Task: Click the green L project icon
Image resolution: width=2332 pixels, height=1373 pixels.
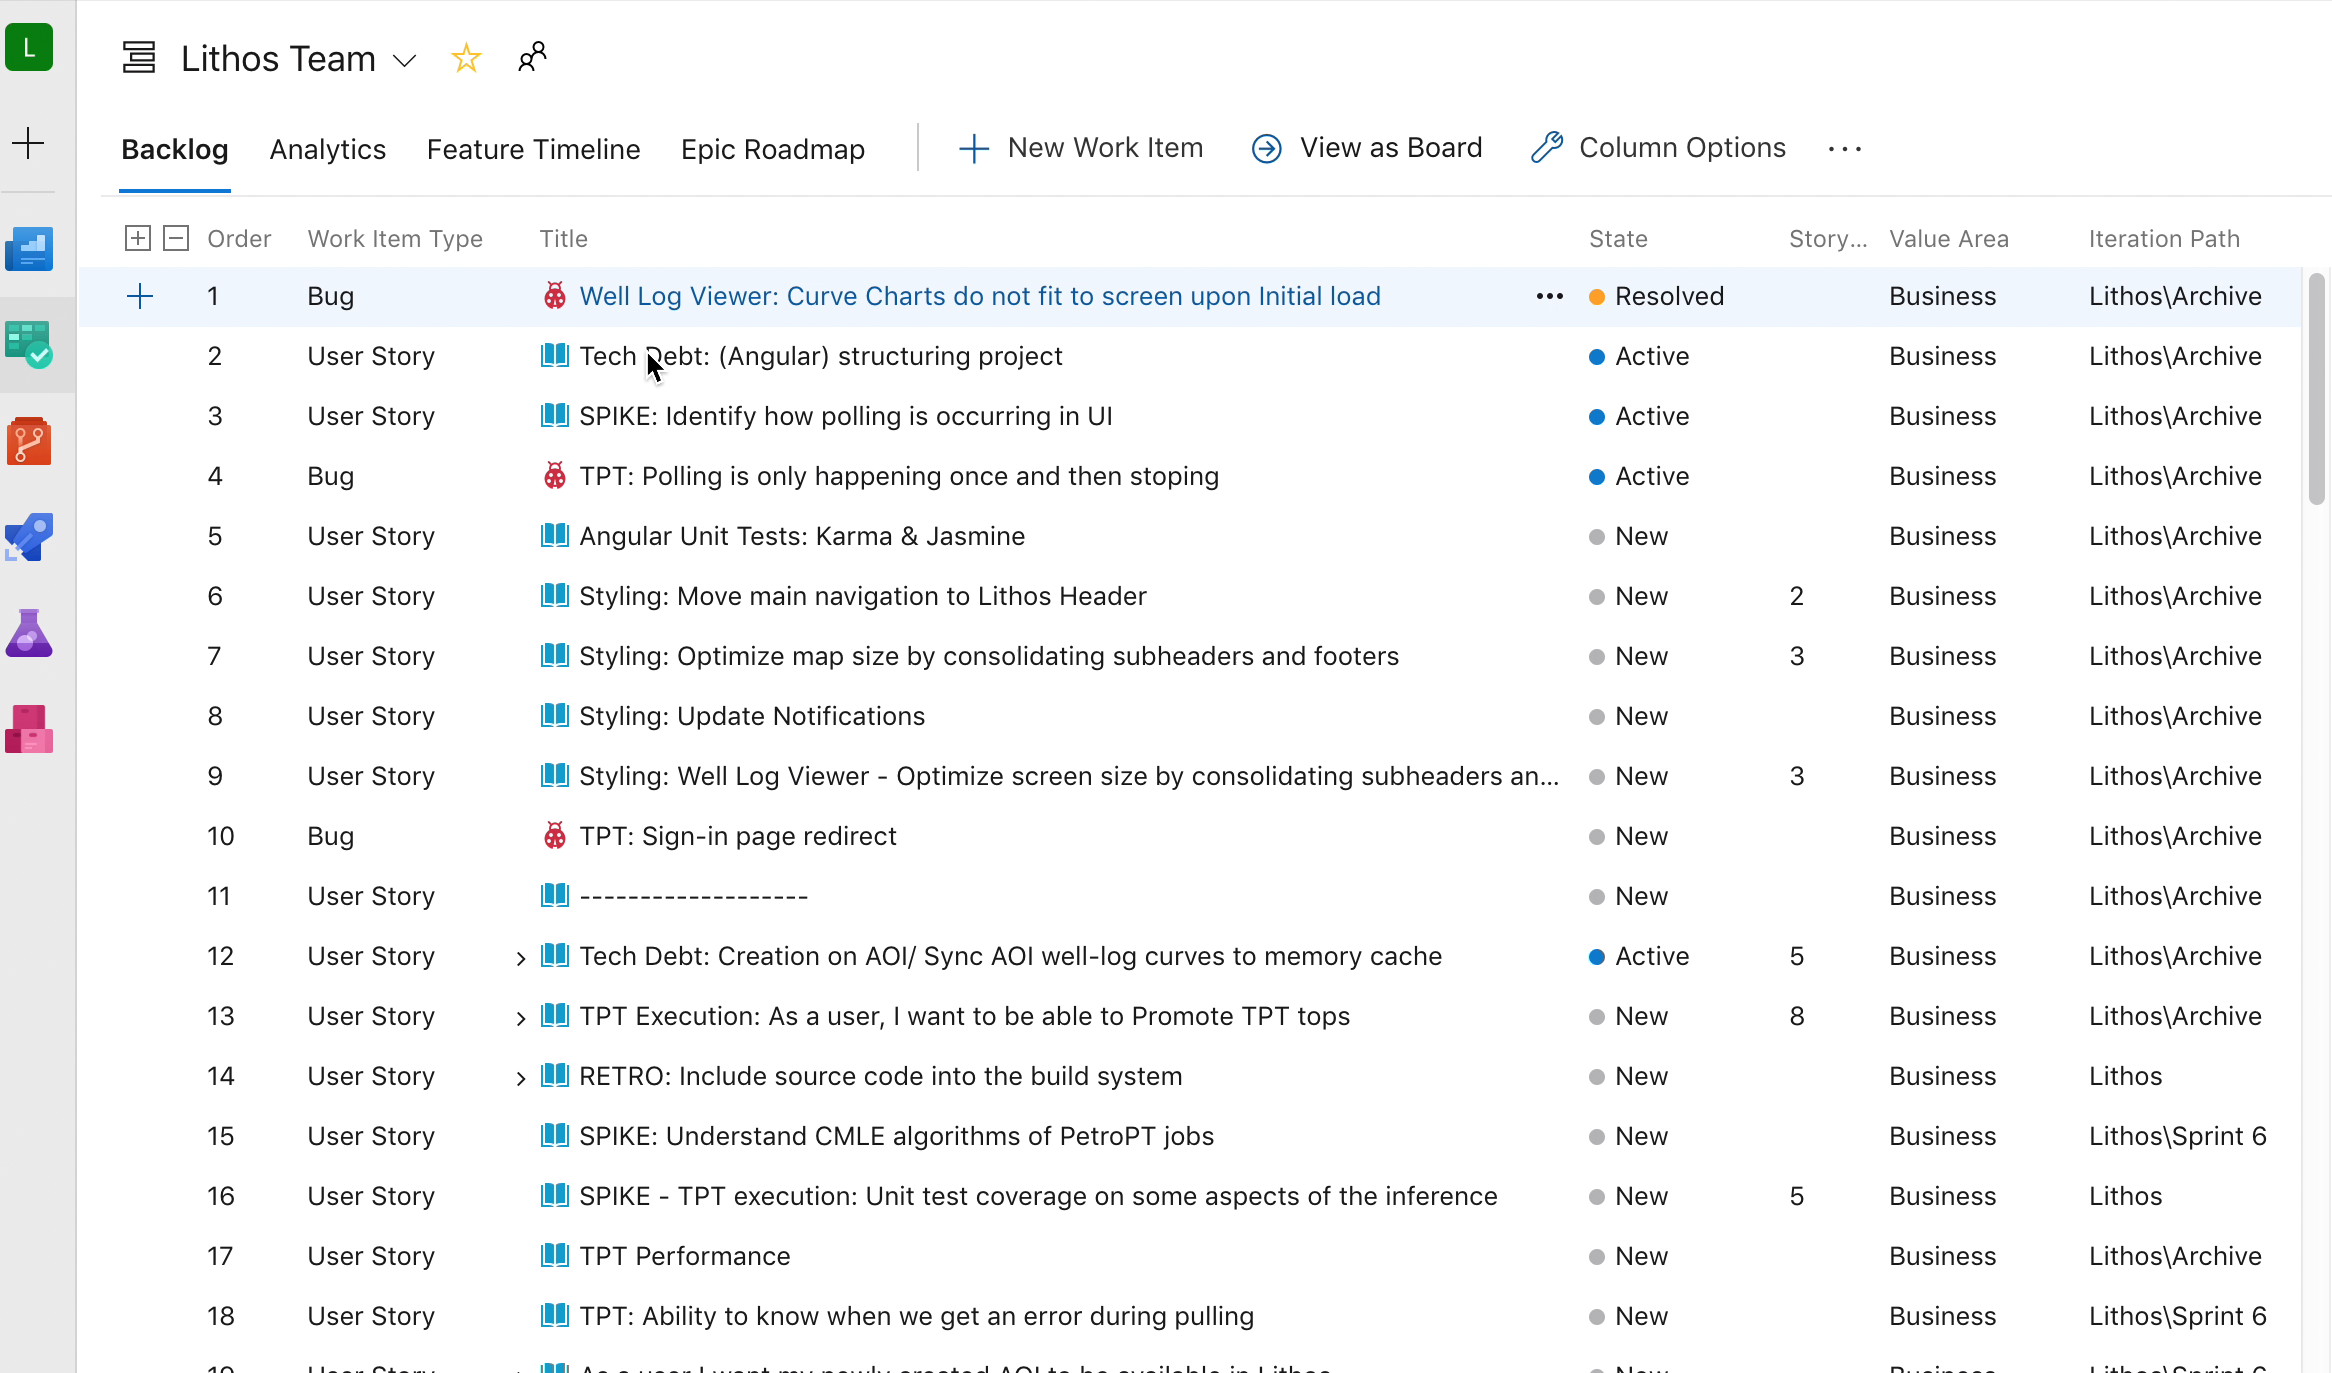Action: [x=29, y=48]
